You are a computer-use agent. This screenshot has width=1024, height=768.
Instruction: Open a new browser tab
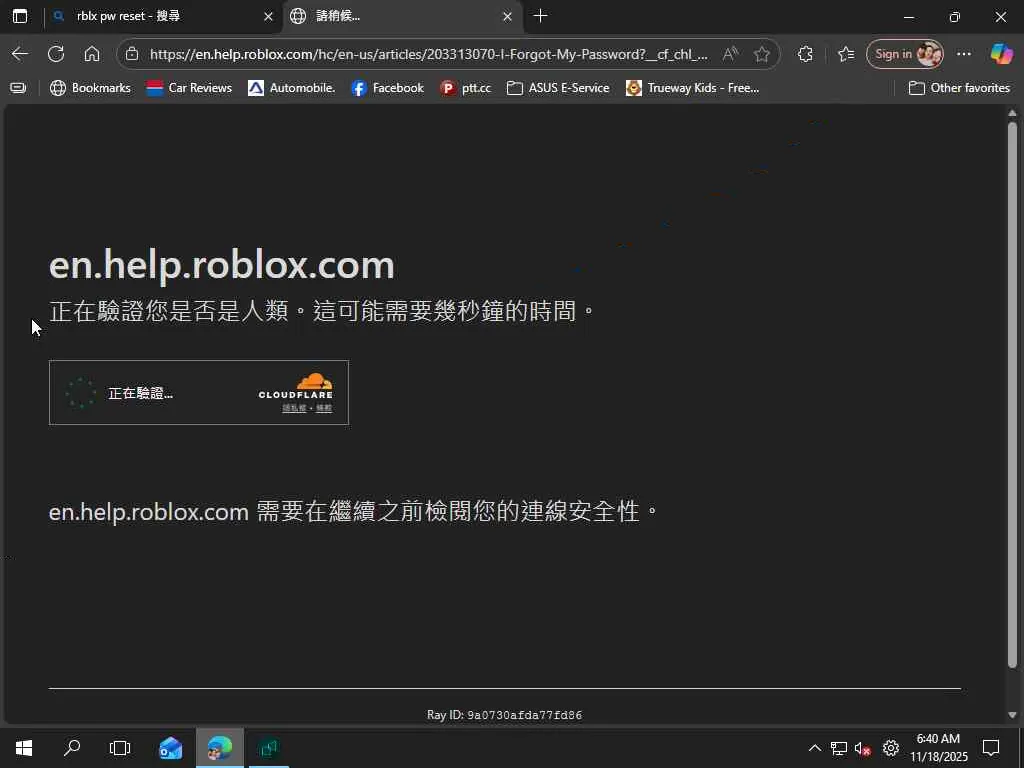(540, 16)
